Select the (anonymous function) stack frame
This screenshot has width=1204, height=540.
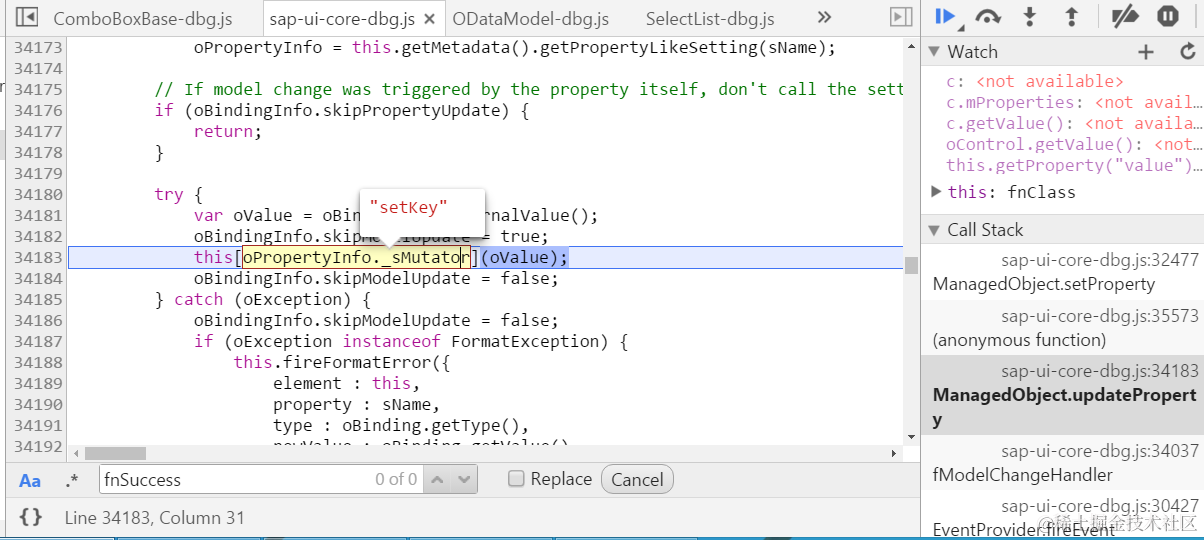coord(1062,328)
